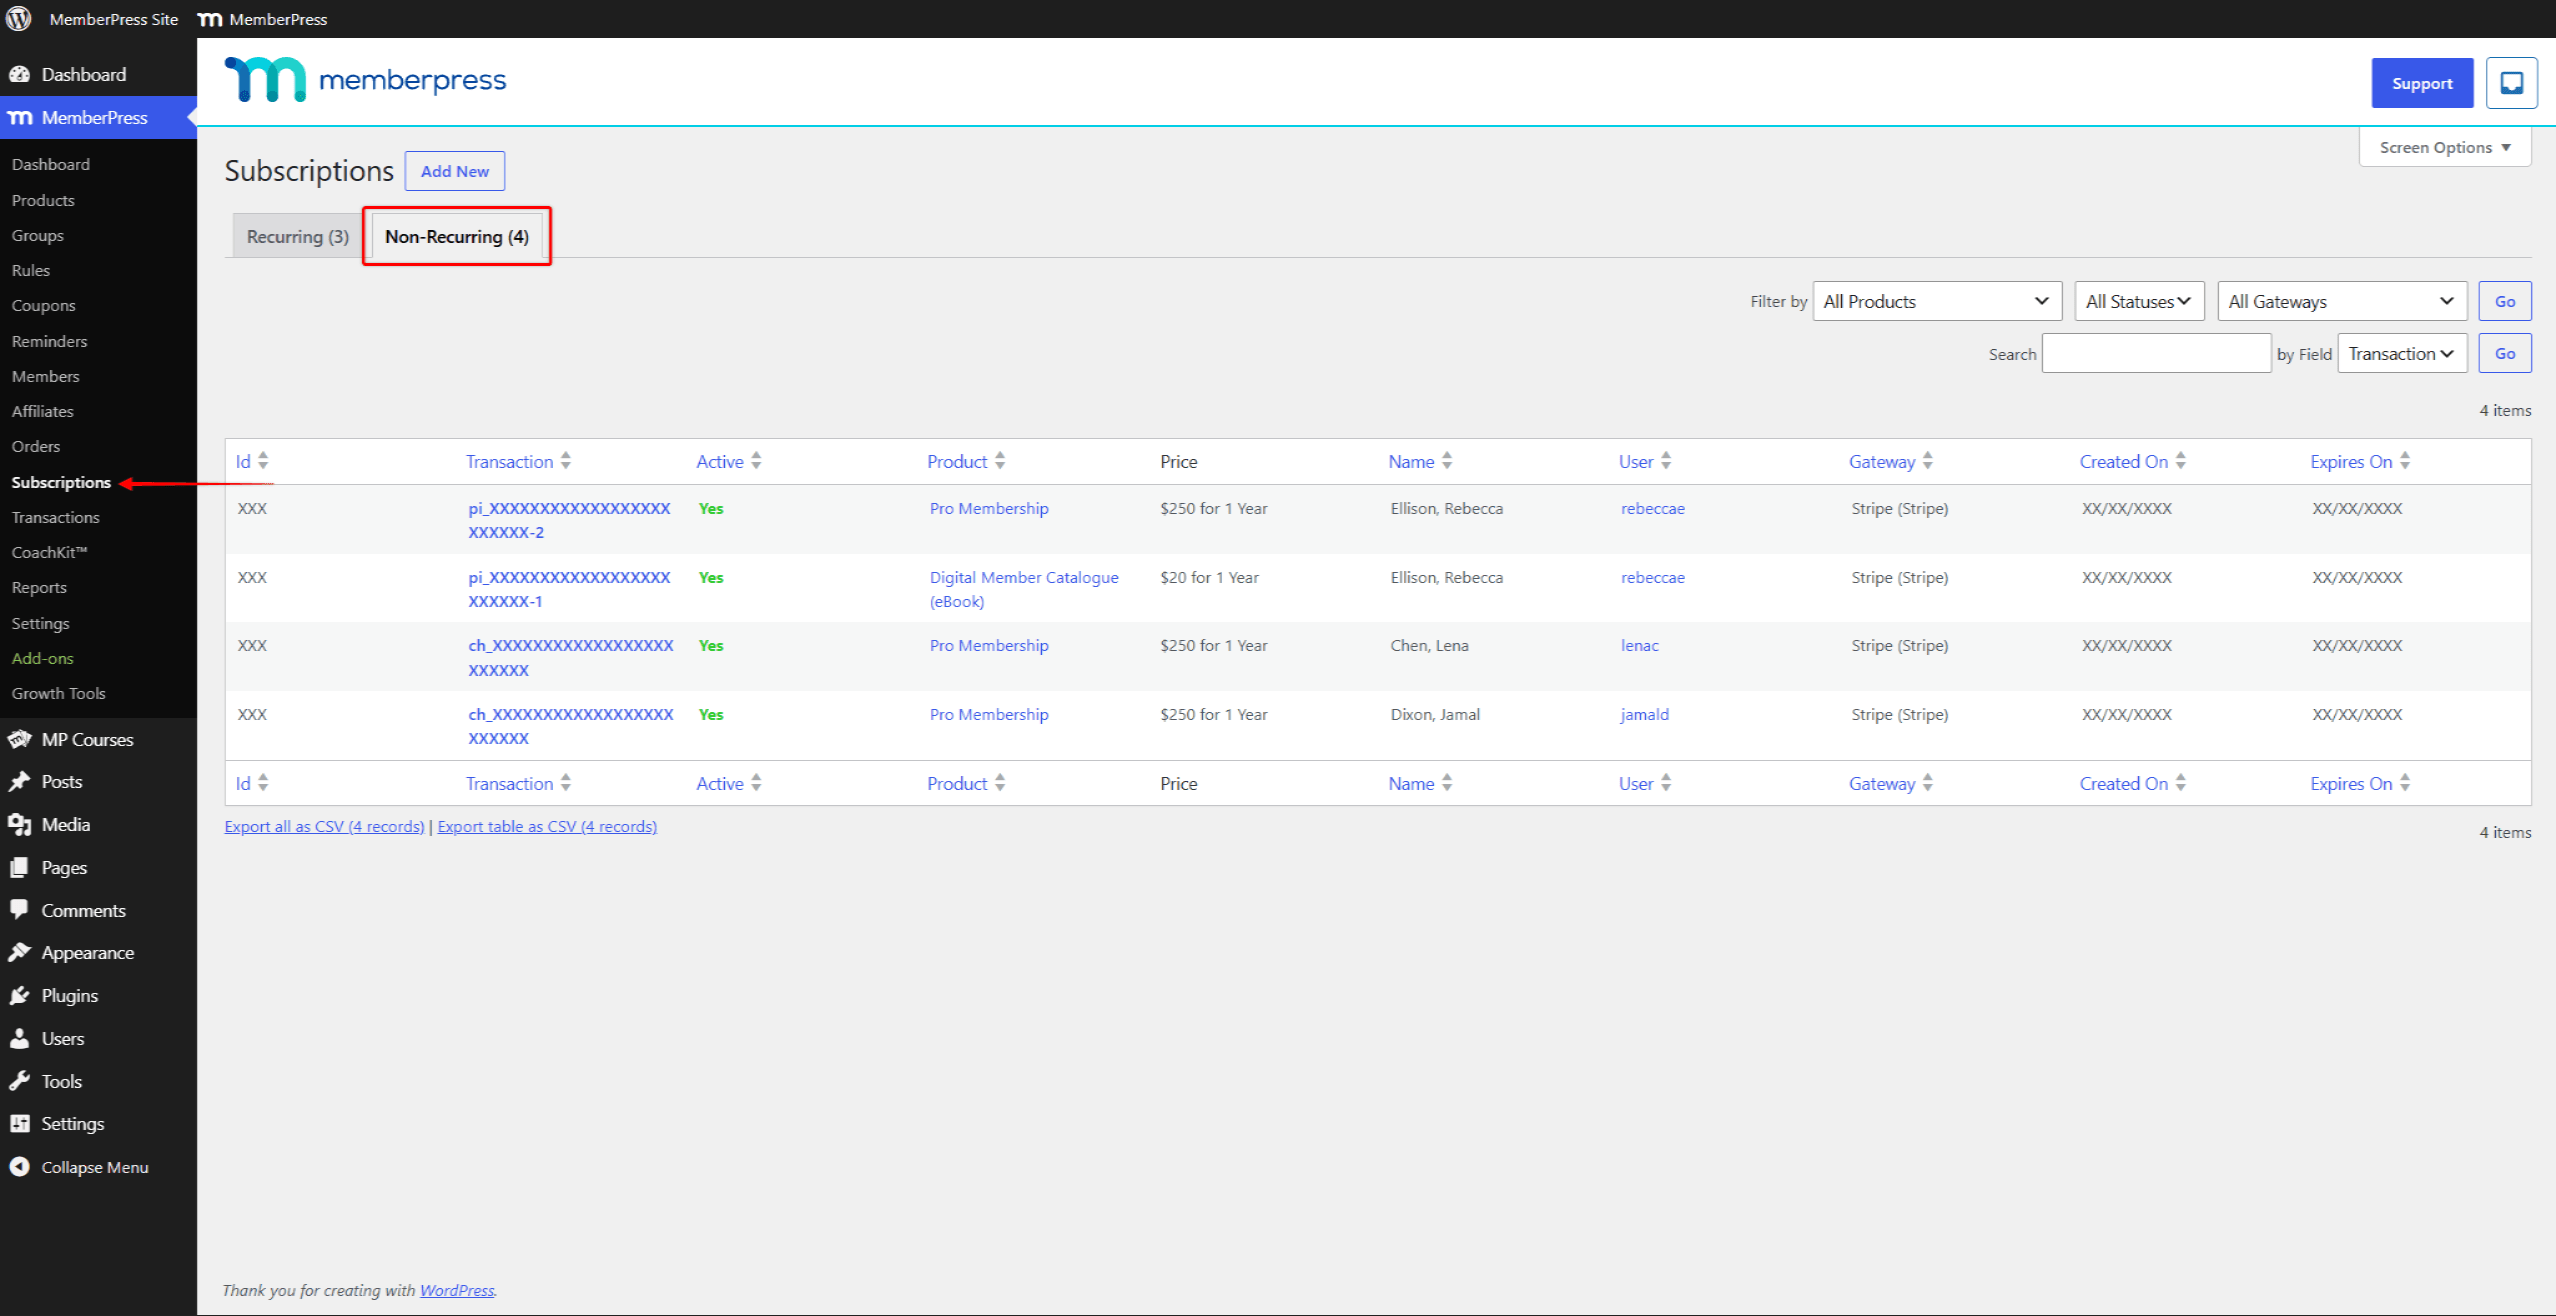Image resolution: width=2556 pixels, height=1316 pixels.
Task: Click the Posts pushpin icon
Action: coord(19,782)
